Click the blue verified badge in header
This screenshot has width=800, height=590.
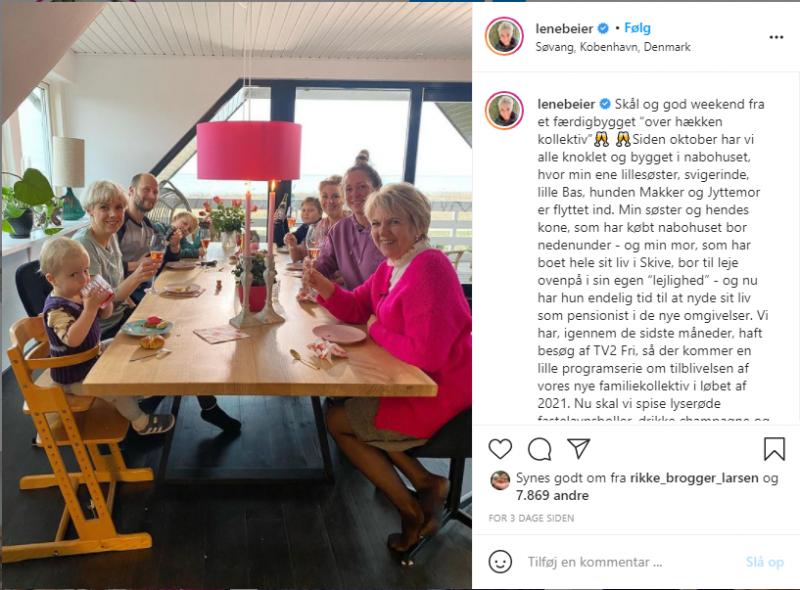point(603,29)
